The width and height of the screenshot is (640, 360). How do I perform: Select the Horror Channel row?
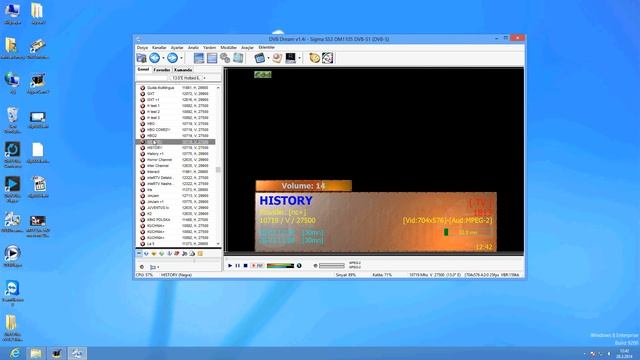pos(176,160)
